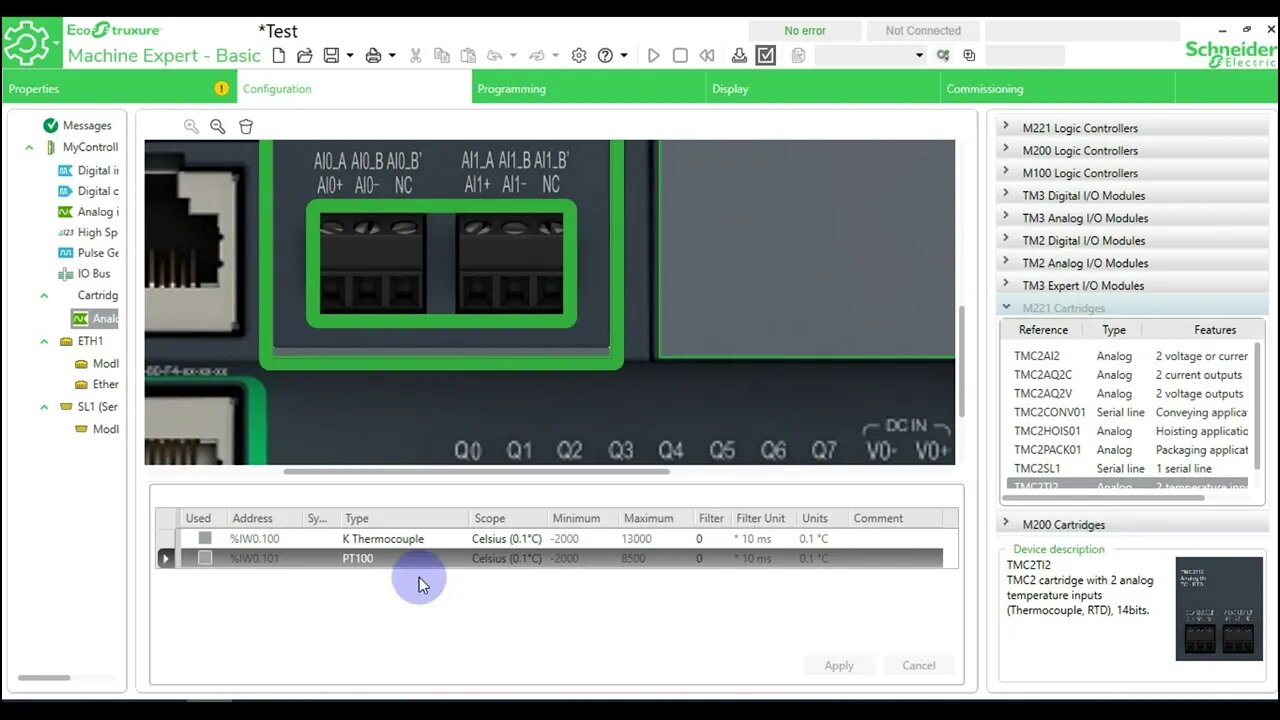Toggle Used checkbox for %IW0.101
The height and width of the screenshot is (720, 1280).
[x=205, y=558]
